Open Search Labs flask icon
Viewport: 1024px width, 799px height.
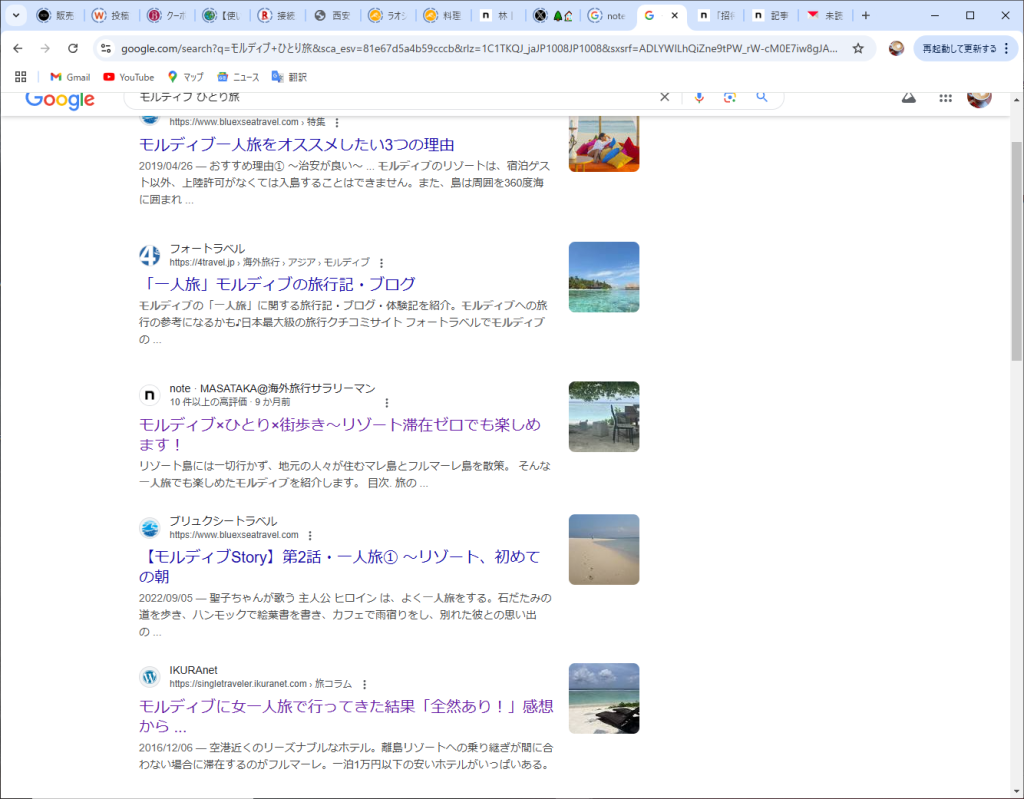click(x=909, y=98)
